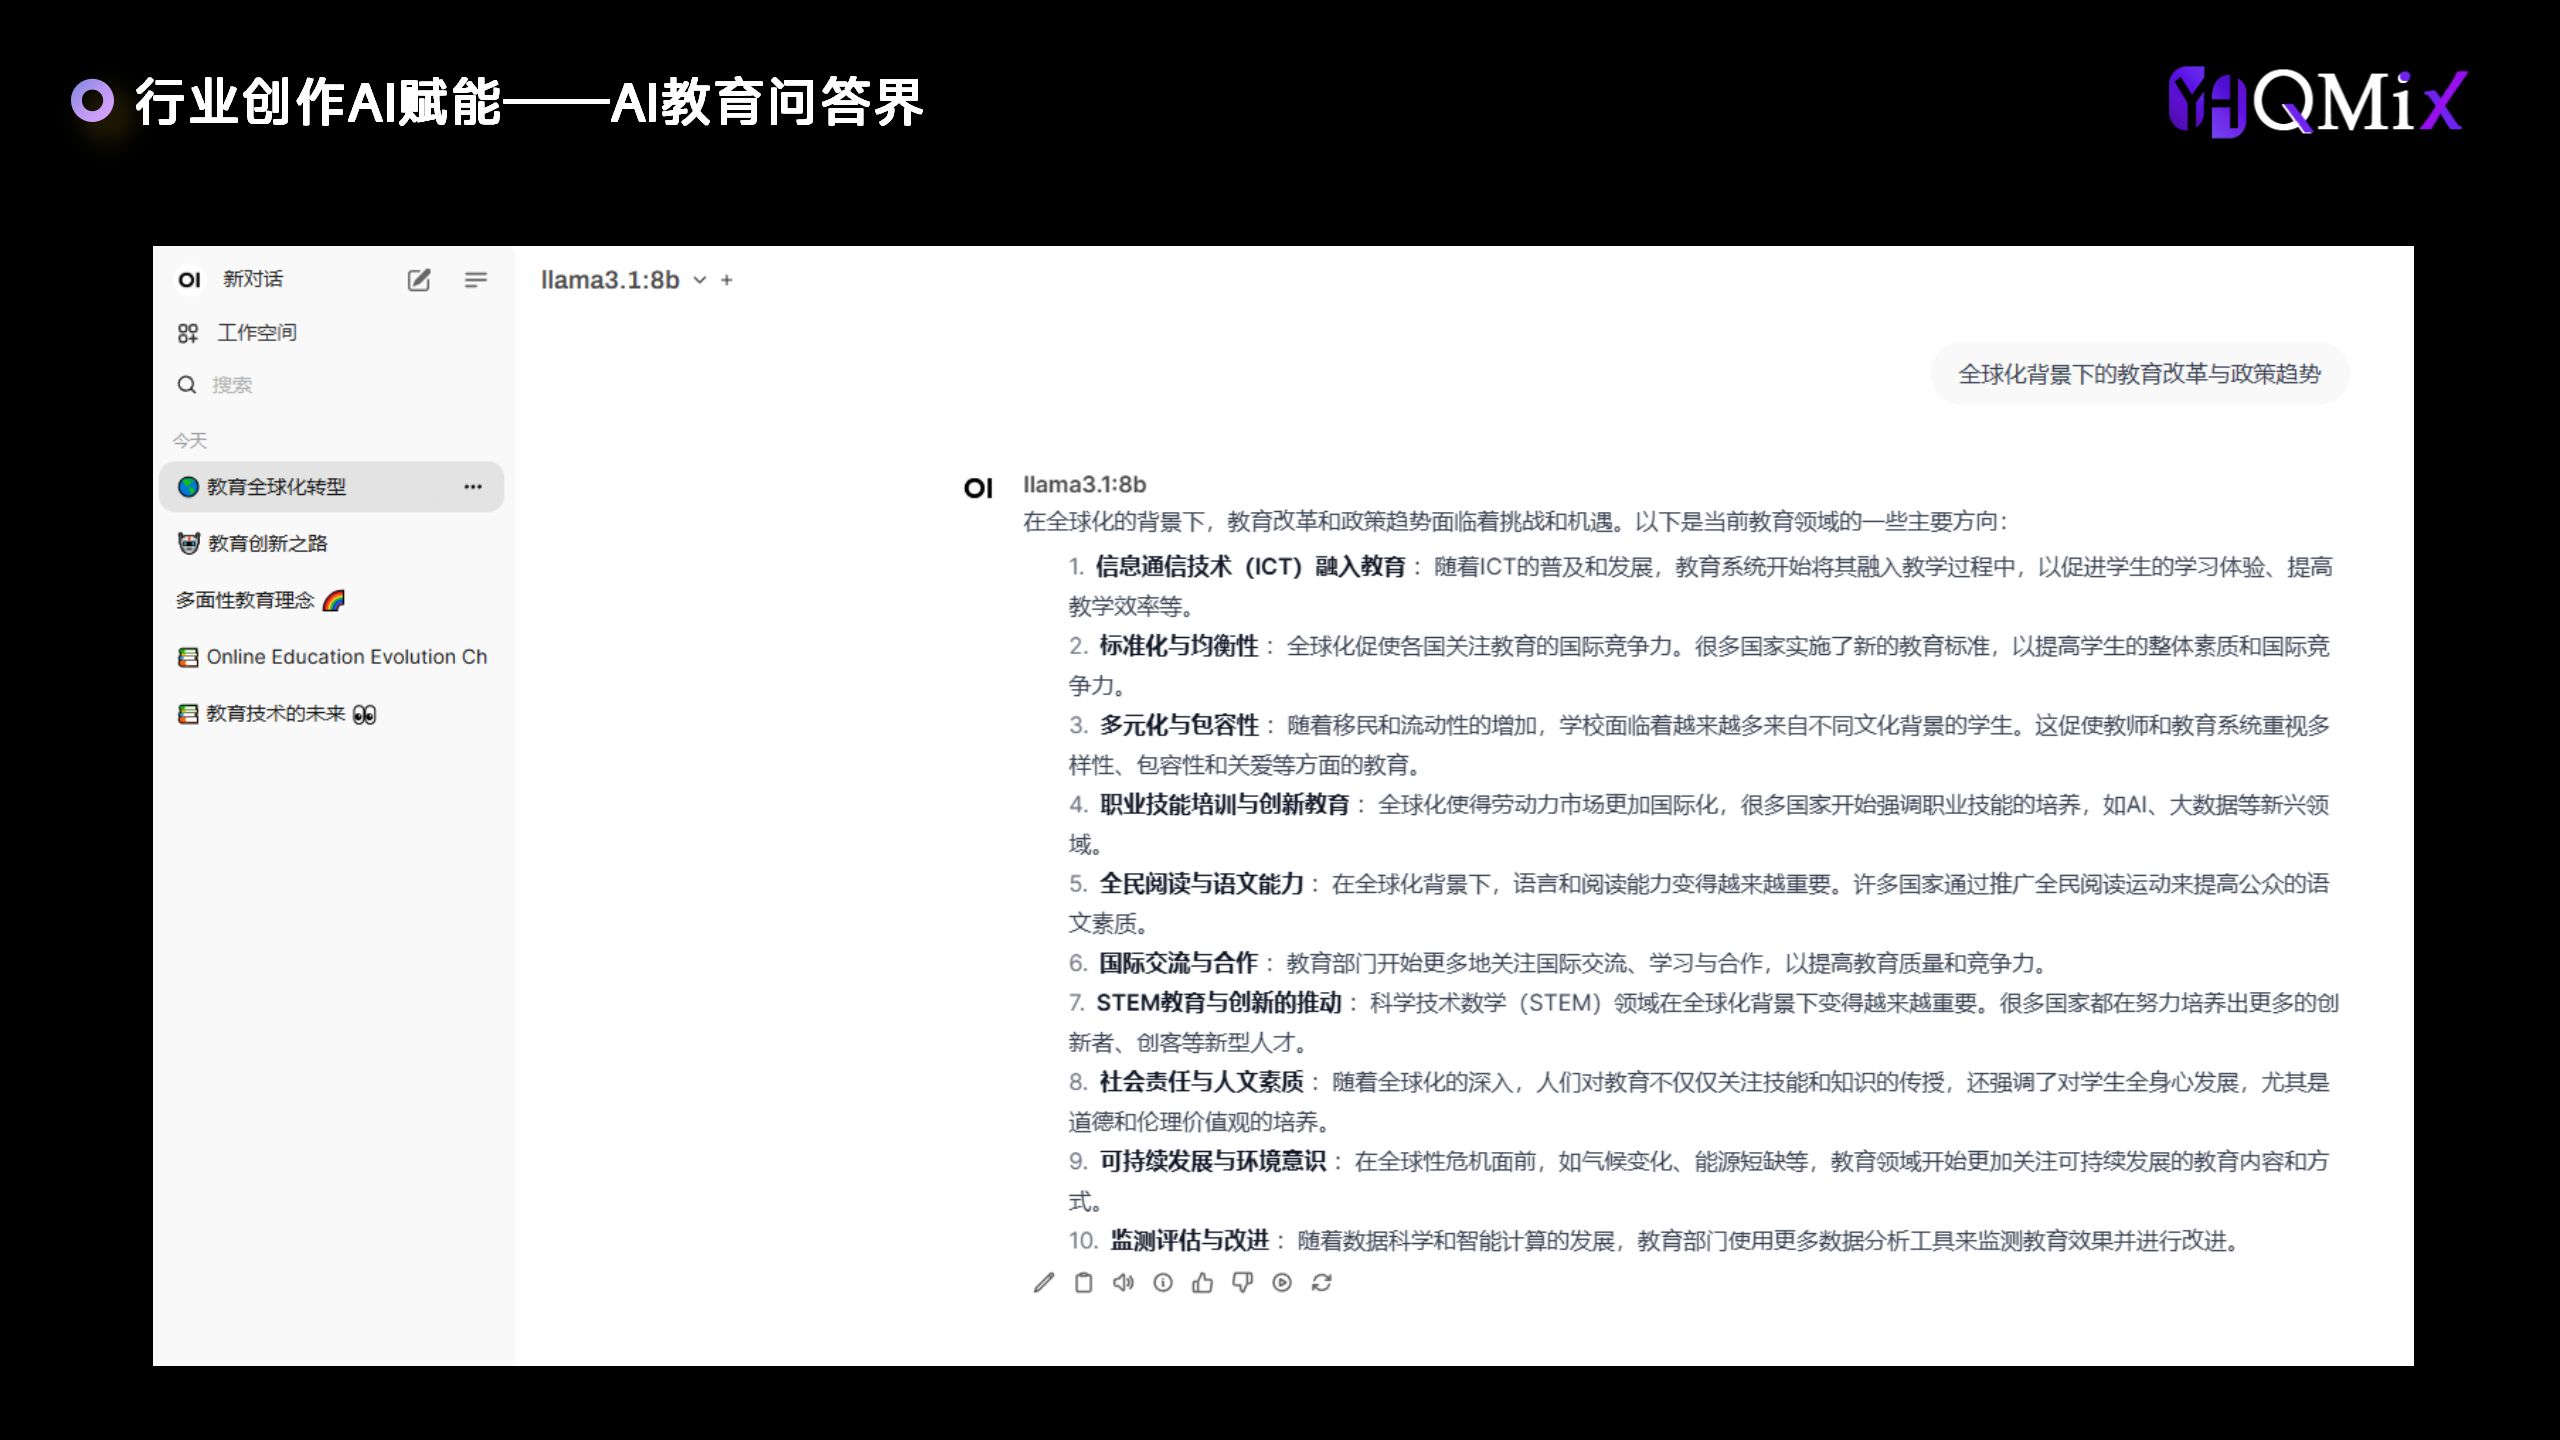Open the 工作空间 workspace section
Image resolution: width=2560 pixels, height=1440 pixels.
(x=256, y=333)
